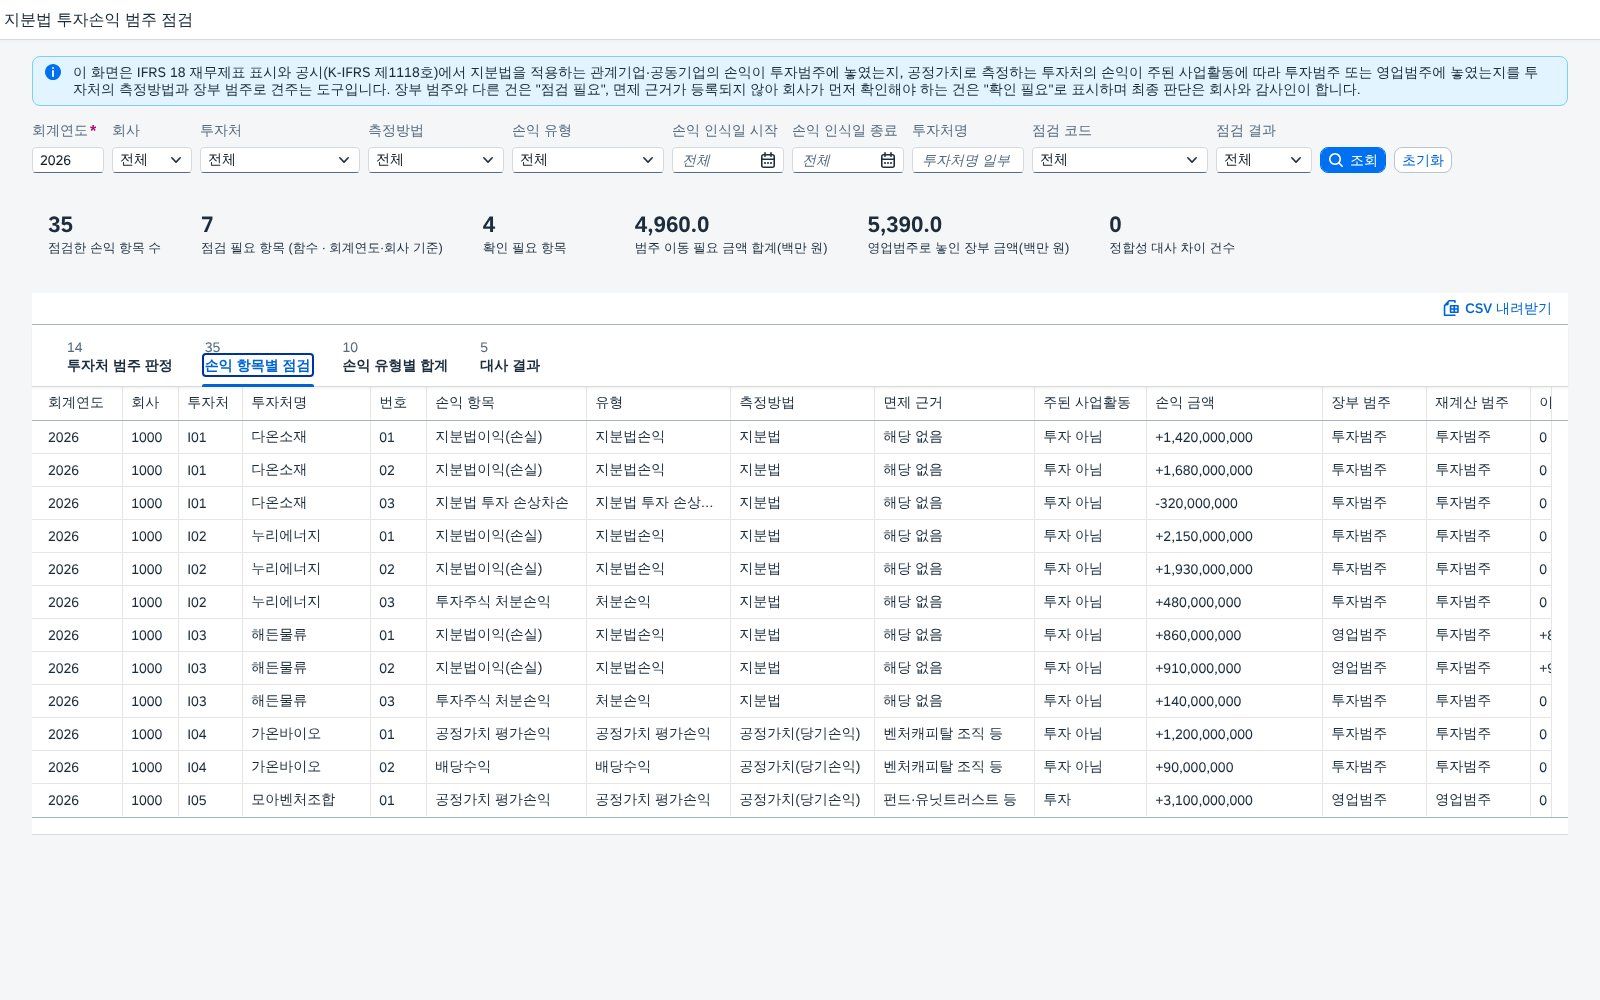Click the 측정방법 column header in table
Viewport: 1600px width, 1000px height.
click(x=802, y=403)
